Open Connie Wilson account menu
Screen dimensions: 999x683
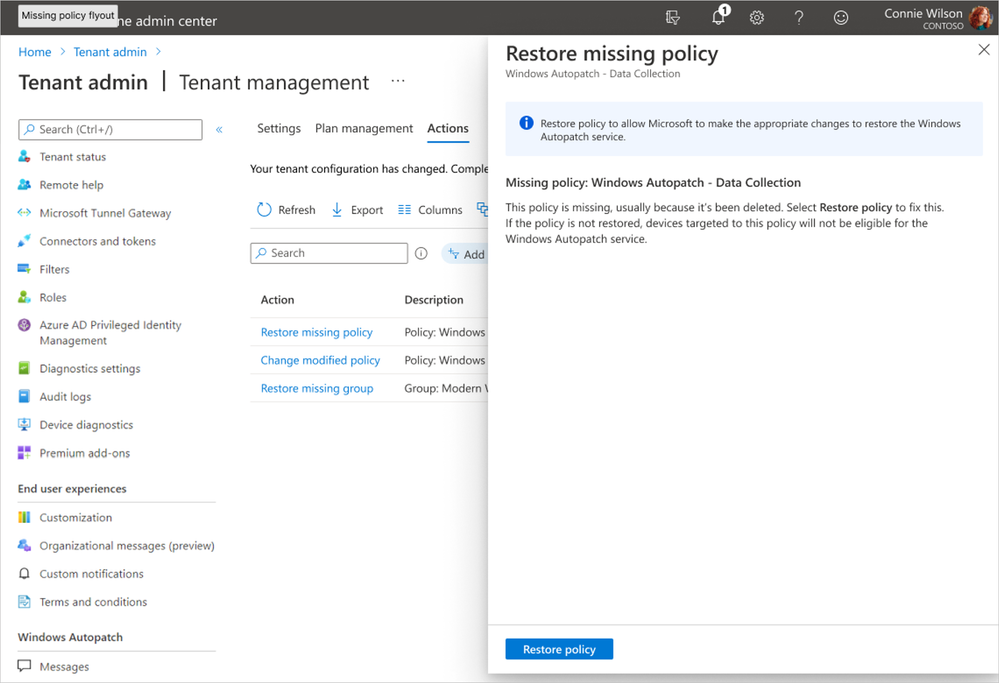coord(938,18)
